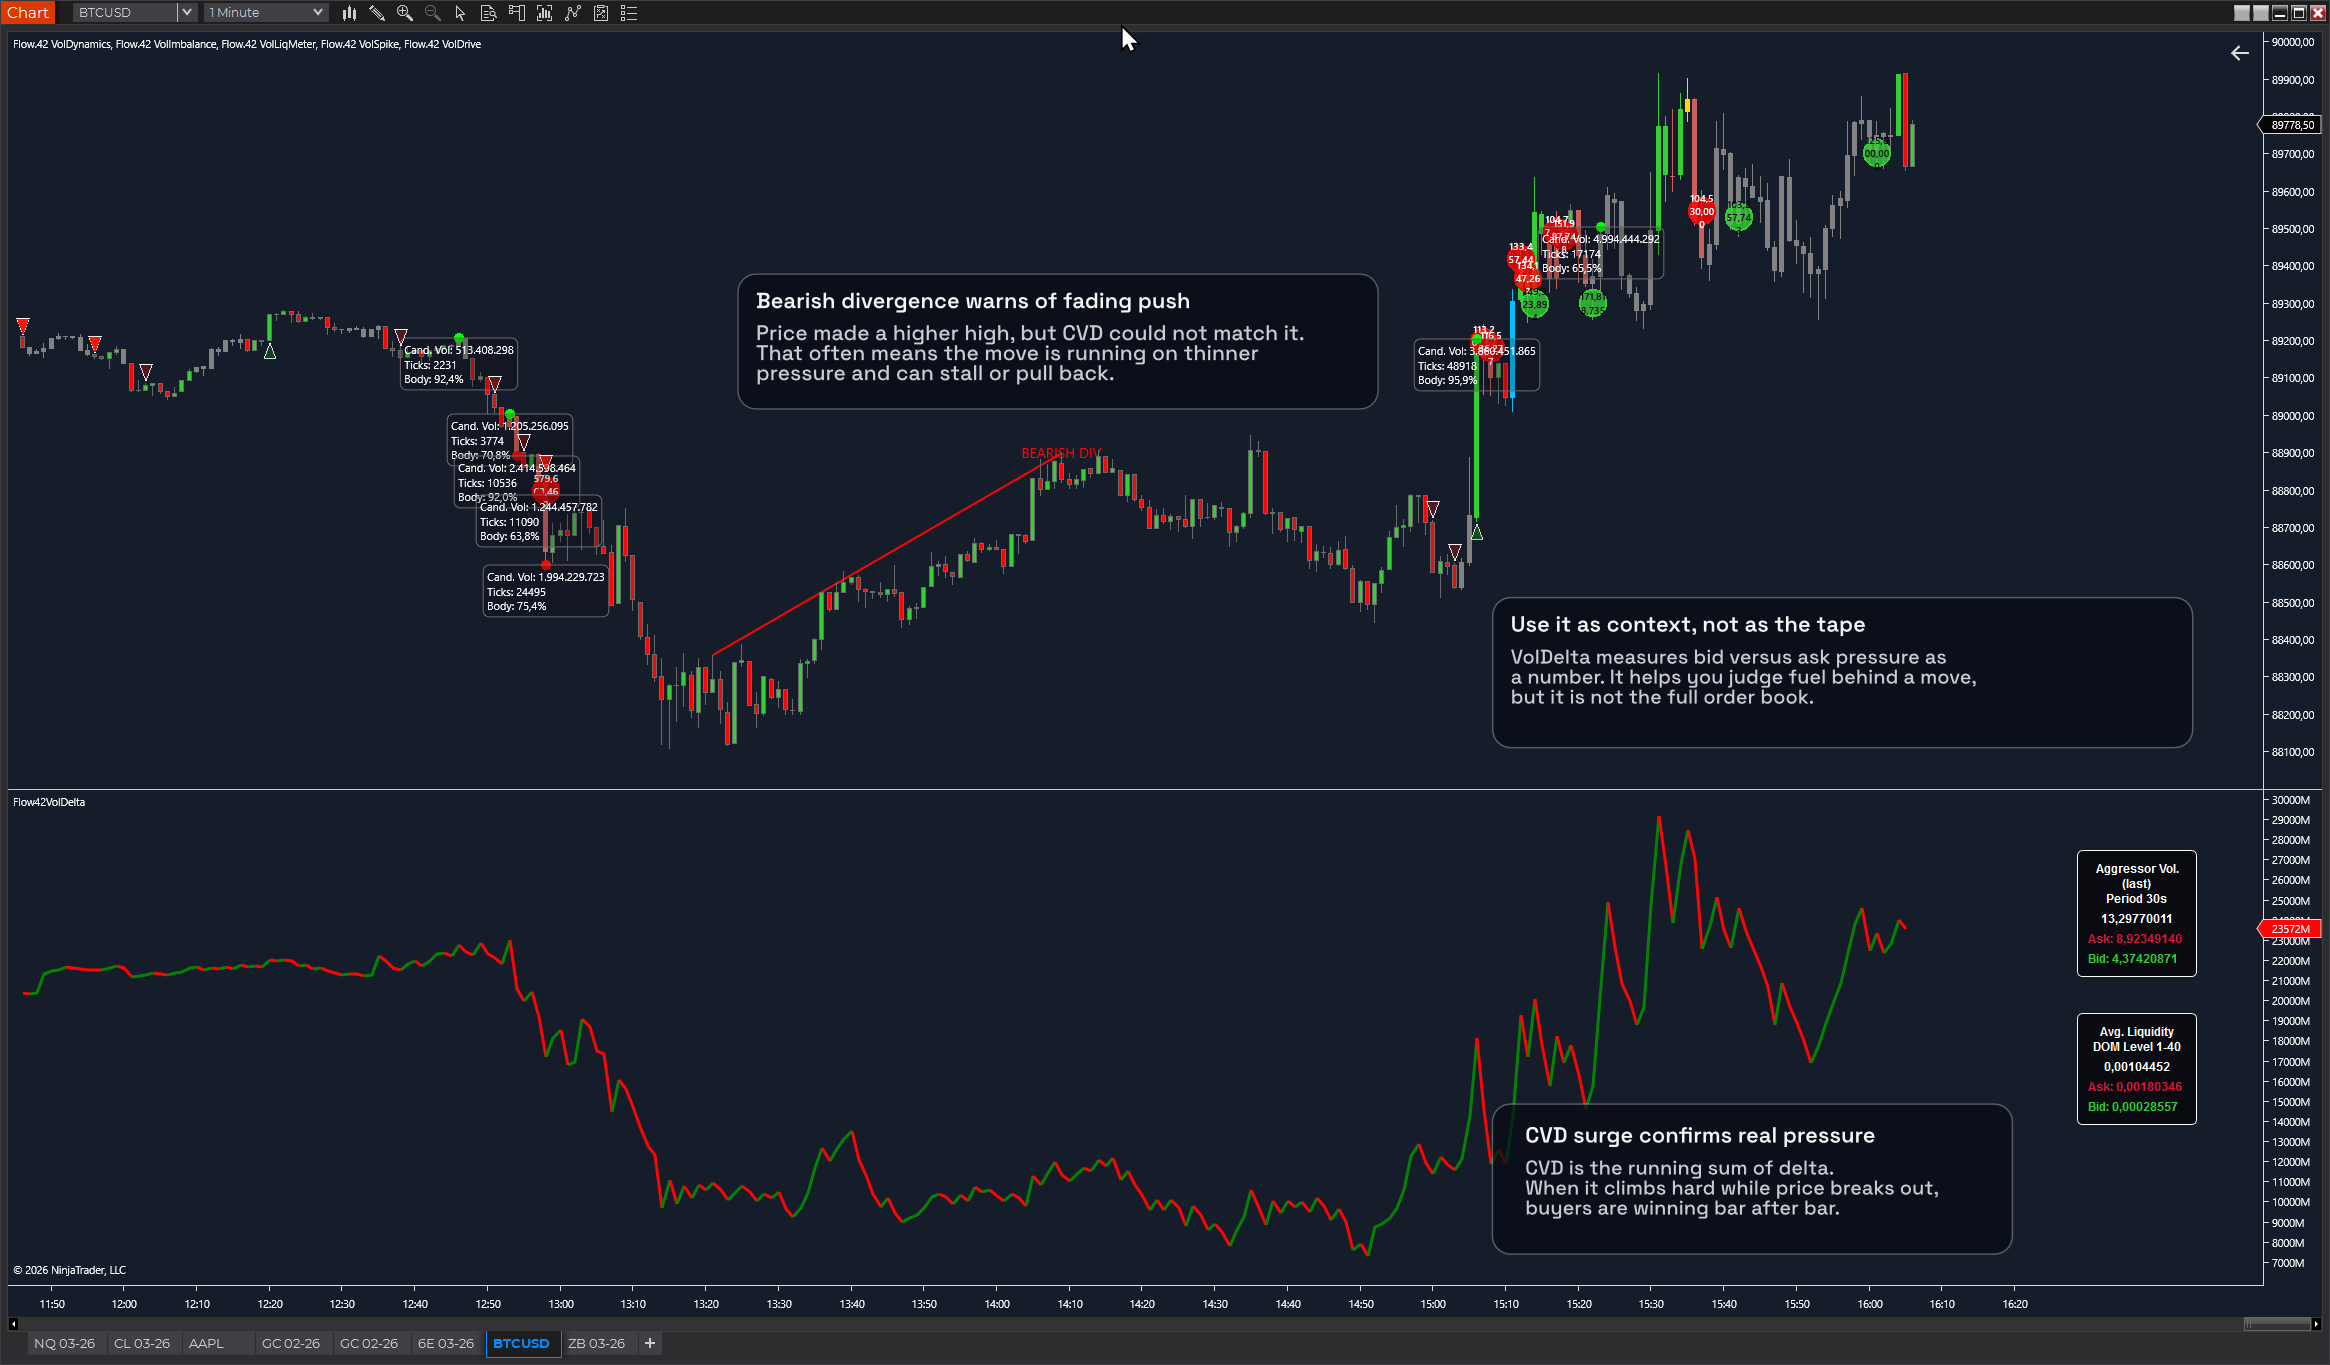Click the scrollbar left arrow at bottom

(13, 1324)
